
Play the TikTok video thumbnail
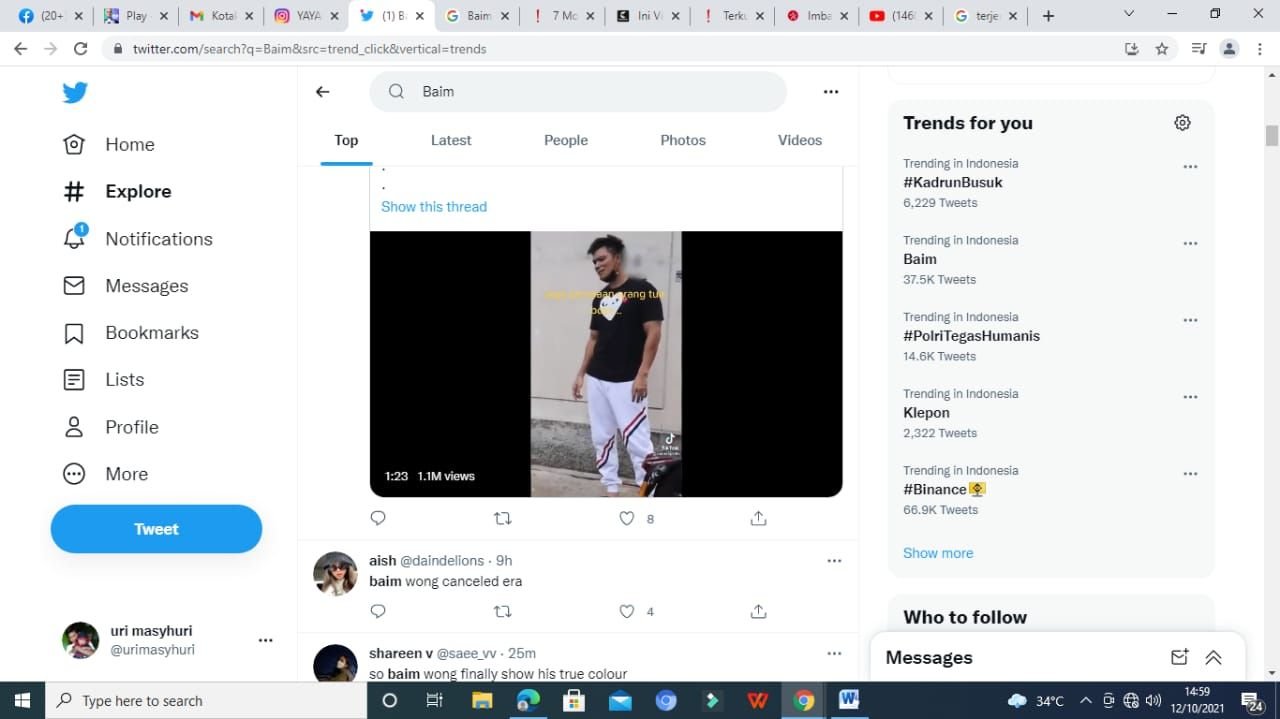[x=606, y=364]
